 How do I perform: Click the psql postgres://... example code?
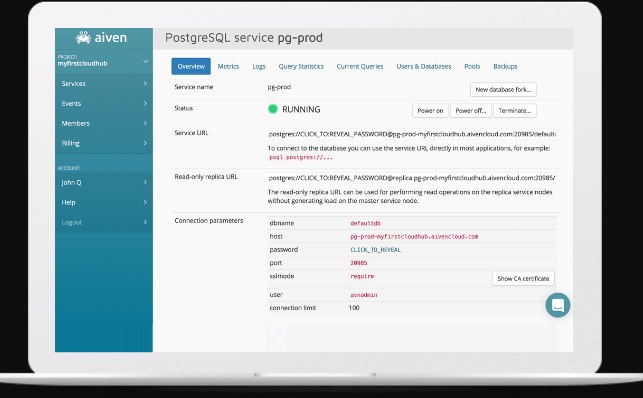tap(301, 157)
